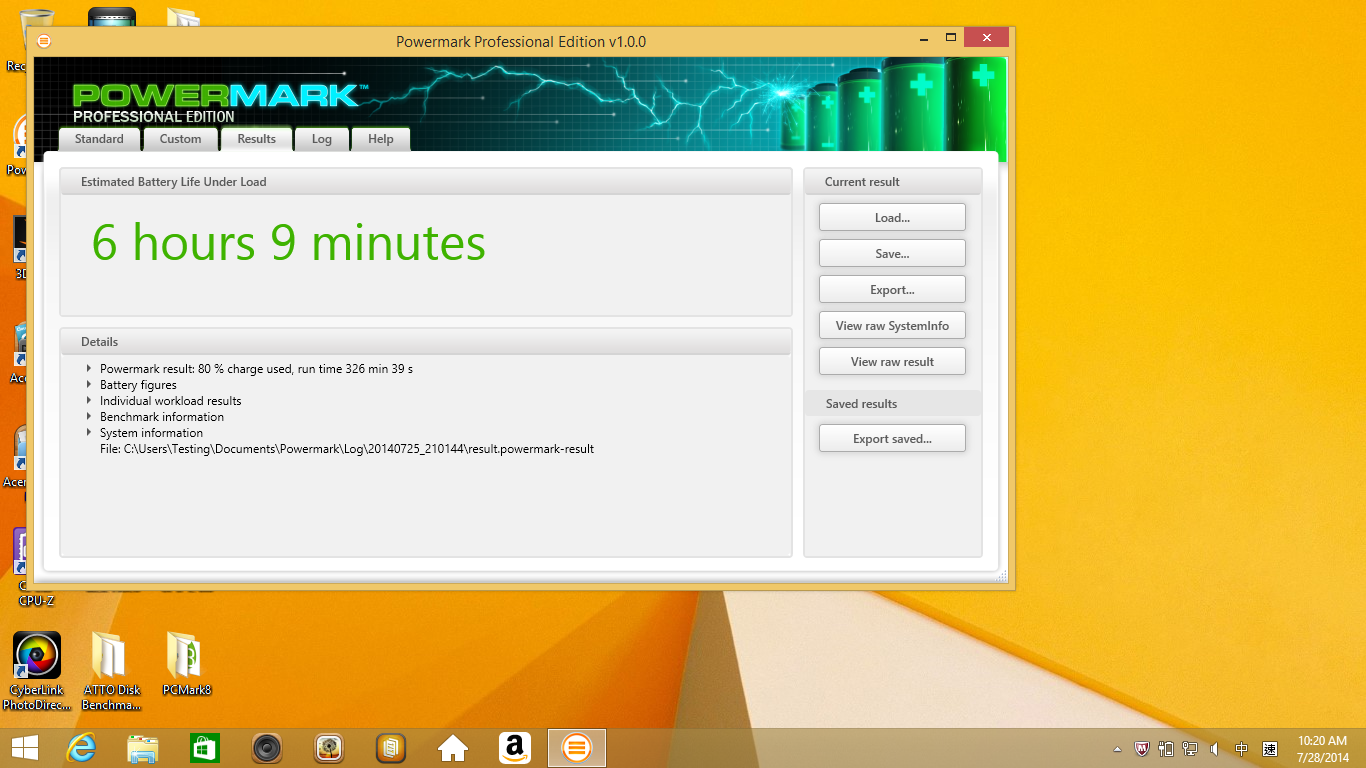Click the volume speaker tray icon
The width and height of the screenshot is (1366, 768).
(x=1215, y=748)
